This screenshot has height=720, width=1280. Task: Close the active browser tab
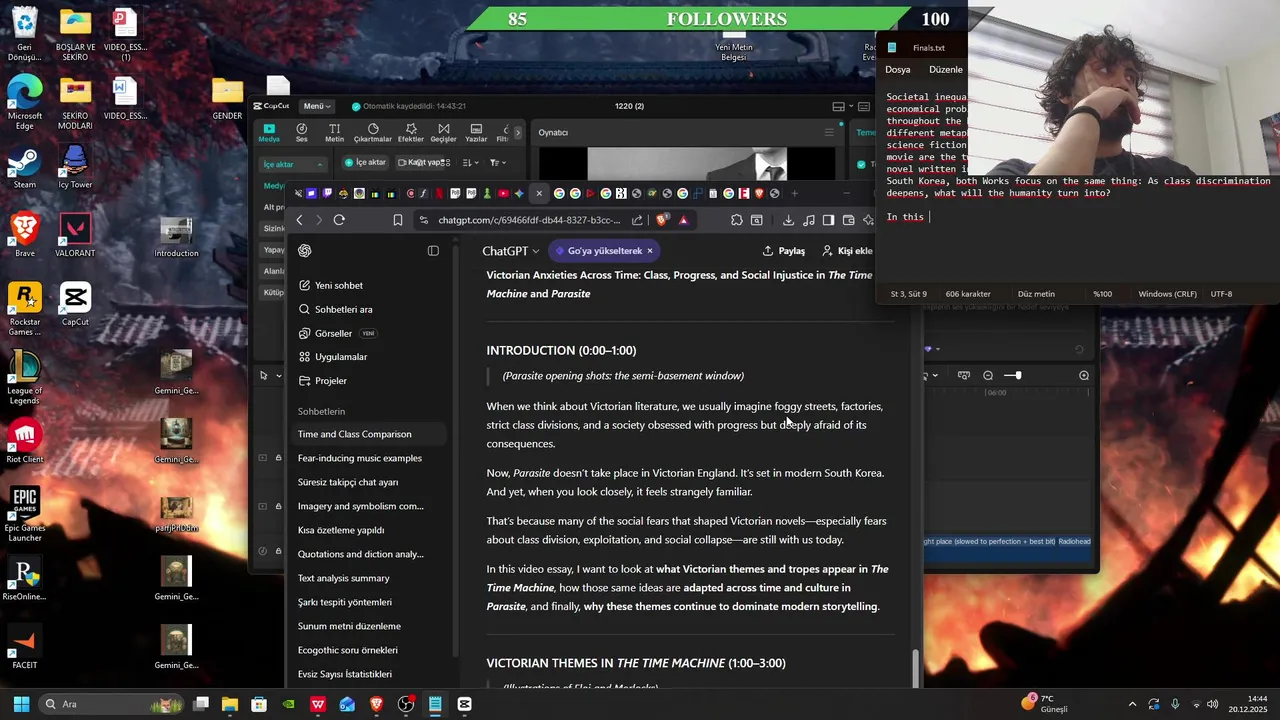pyautogui.click(x=539, y=193)
